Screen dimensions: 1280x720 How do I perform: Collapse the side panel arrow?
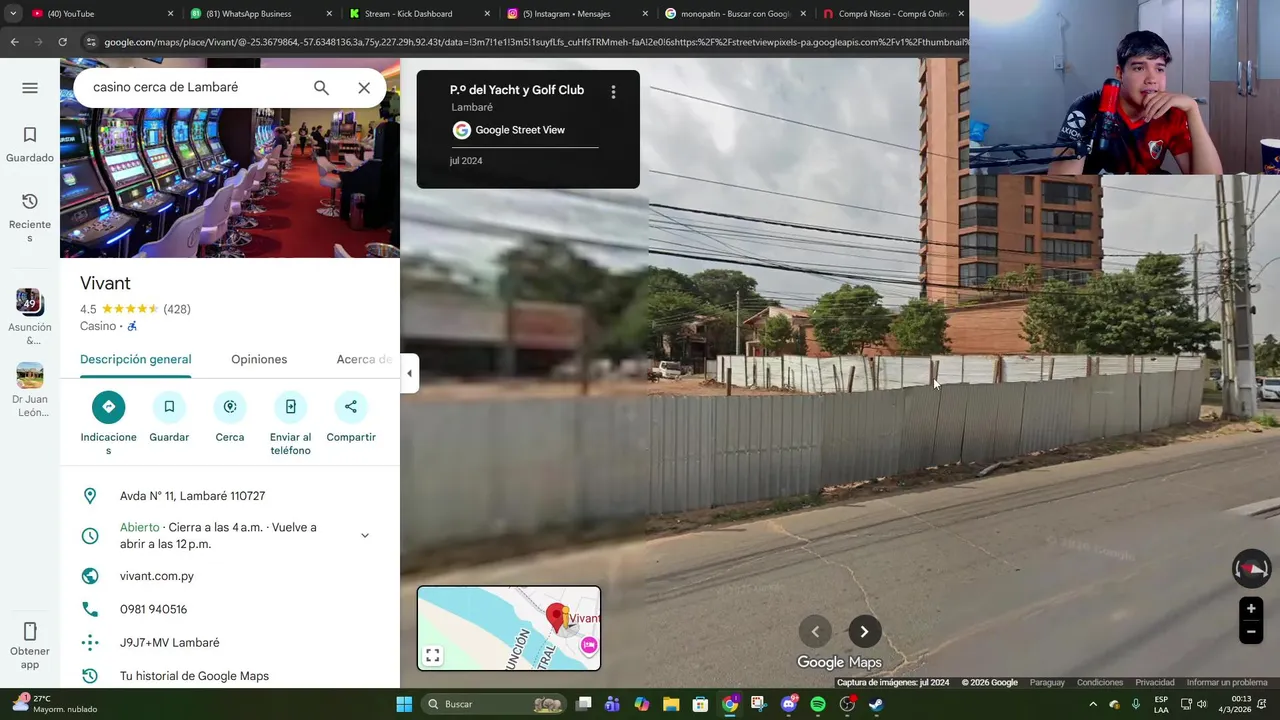pos(409,373)
